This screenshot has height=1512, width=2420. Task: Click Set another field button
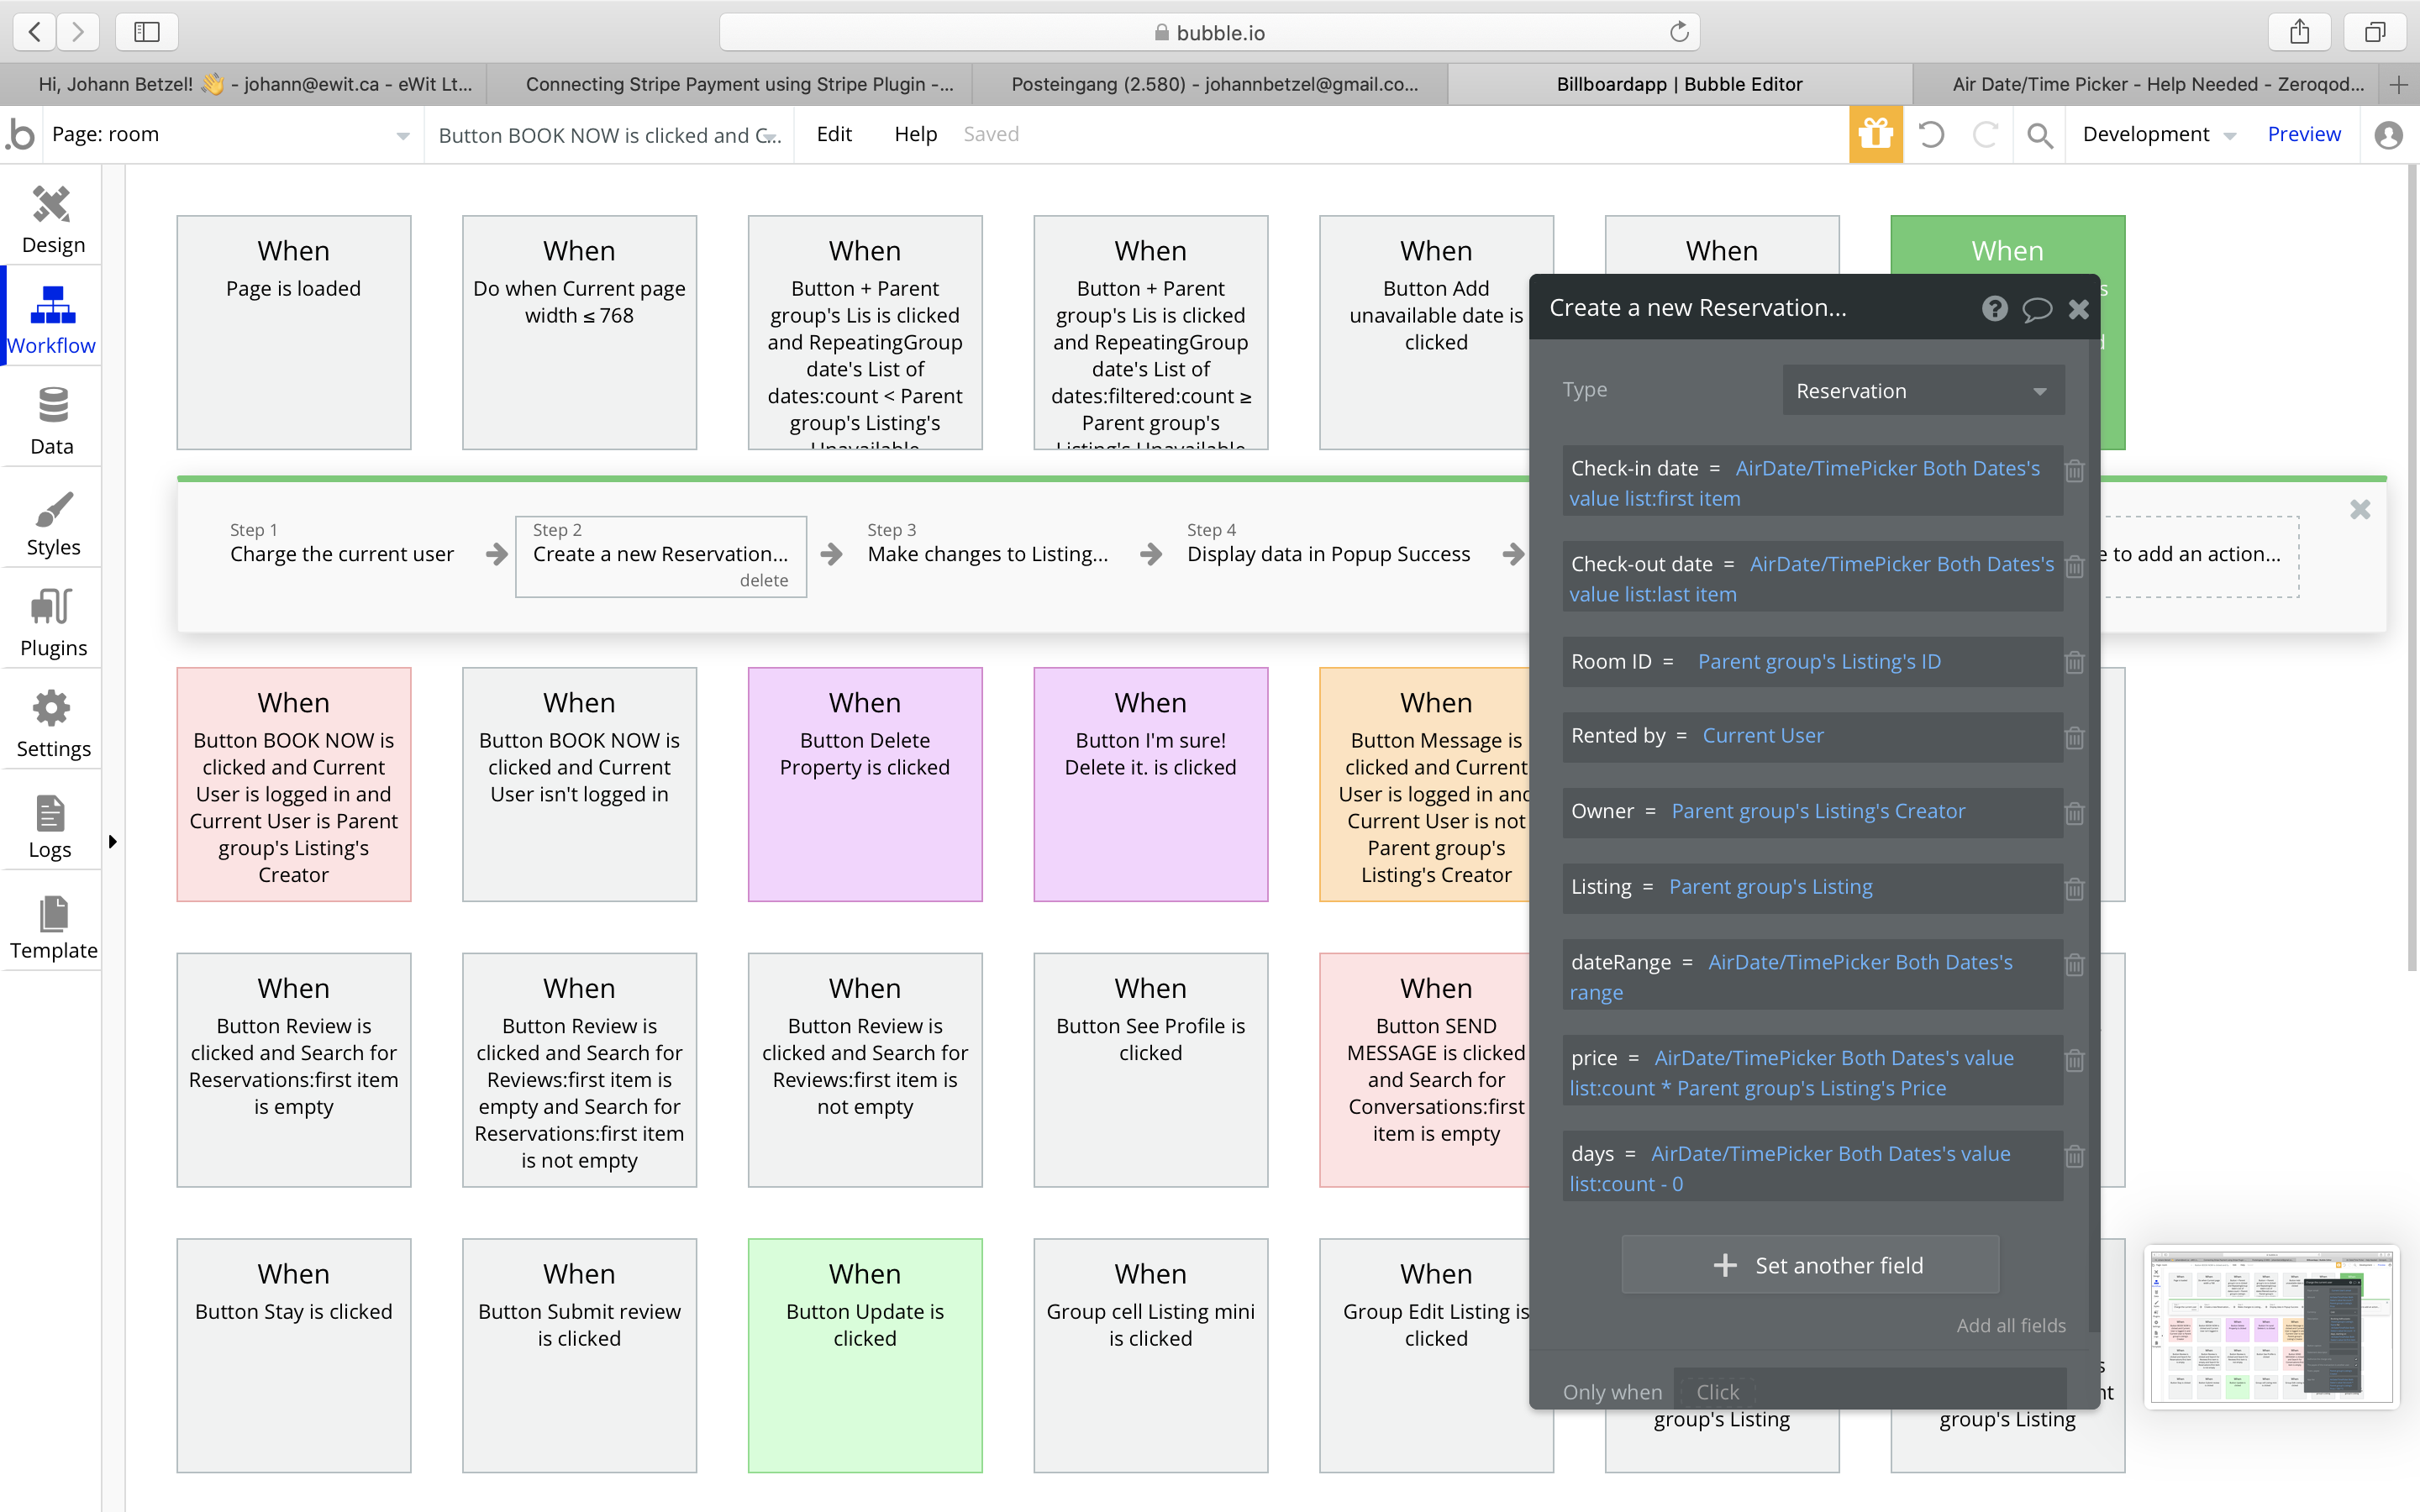(x=1810, y=1265)
